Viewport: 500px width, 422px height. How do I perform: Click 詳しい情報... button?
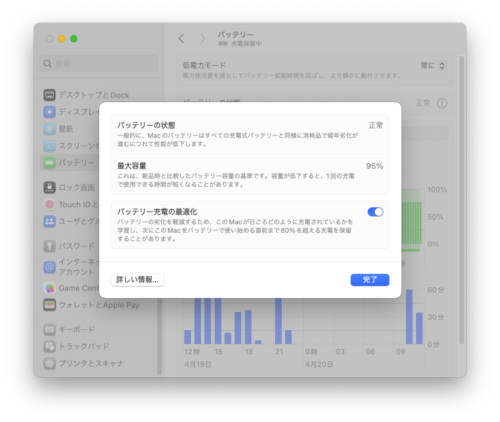137,280
